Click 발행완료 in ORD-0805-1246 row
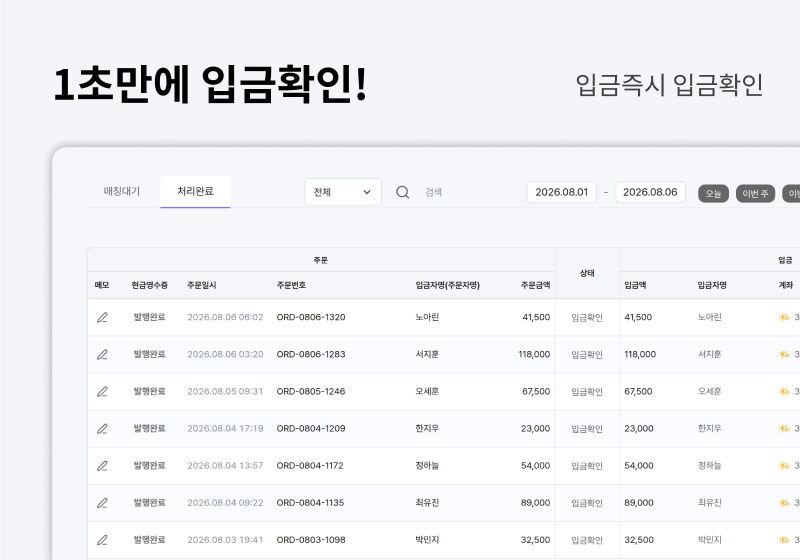Viewport: 800px width, 560px height. pyautogui.click(x=149, y=392)
